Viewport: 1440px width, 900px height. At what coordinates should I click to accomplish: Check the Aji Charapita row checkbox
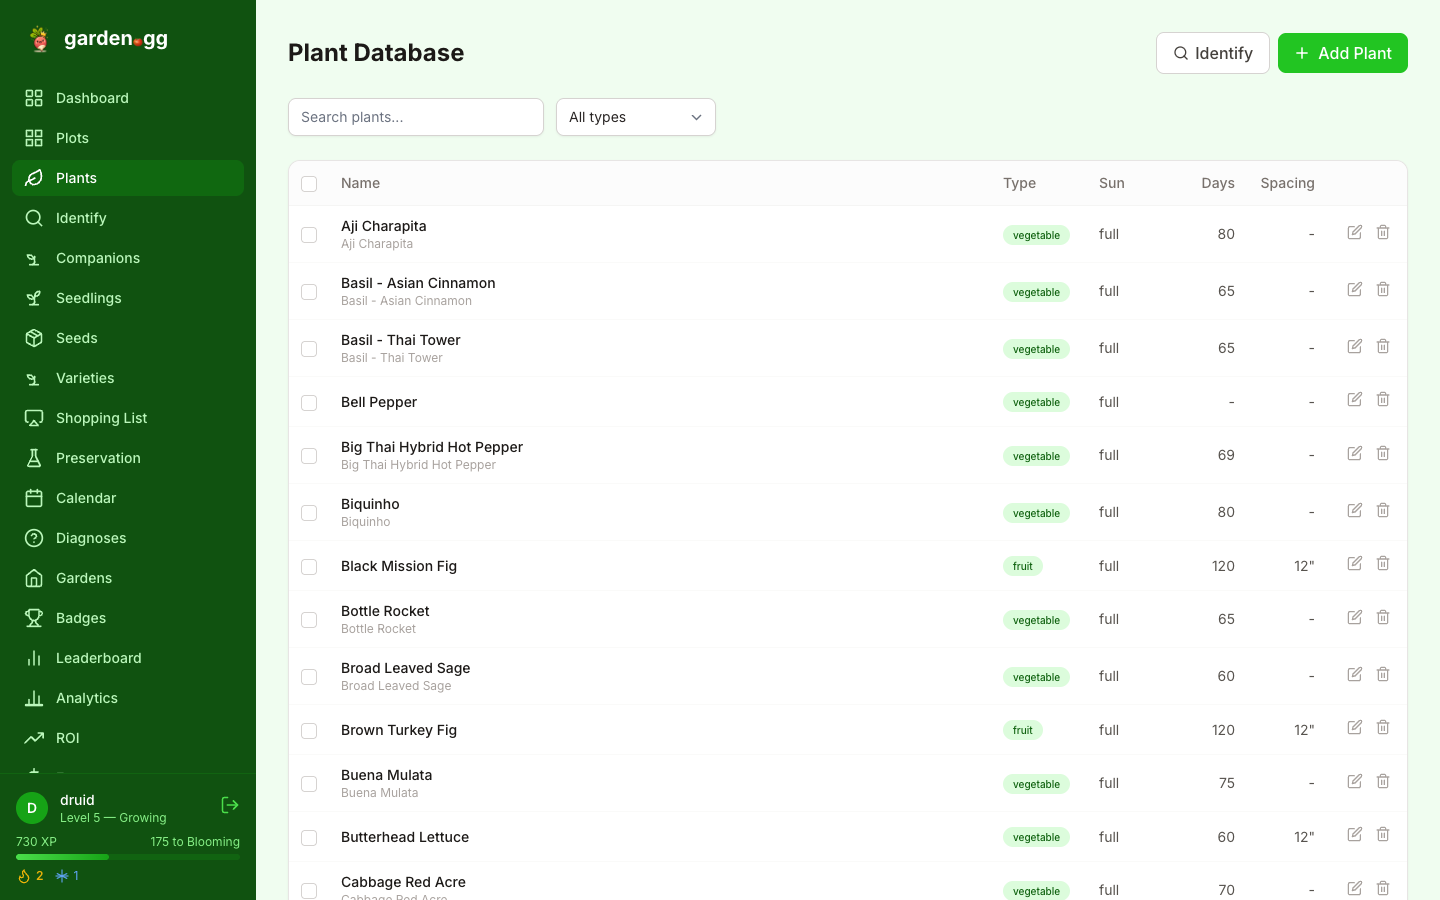tap(309, 235)
